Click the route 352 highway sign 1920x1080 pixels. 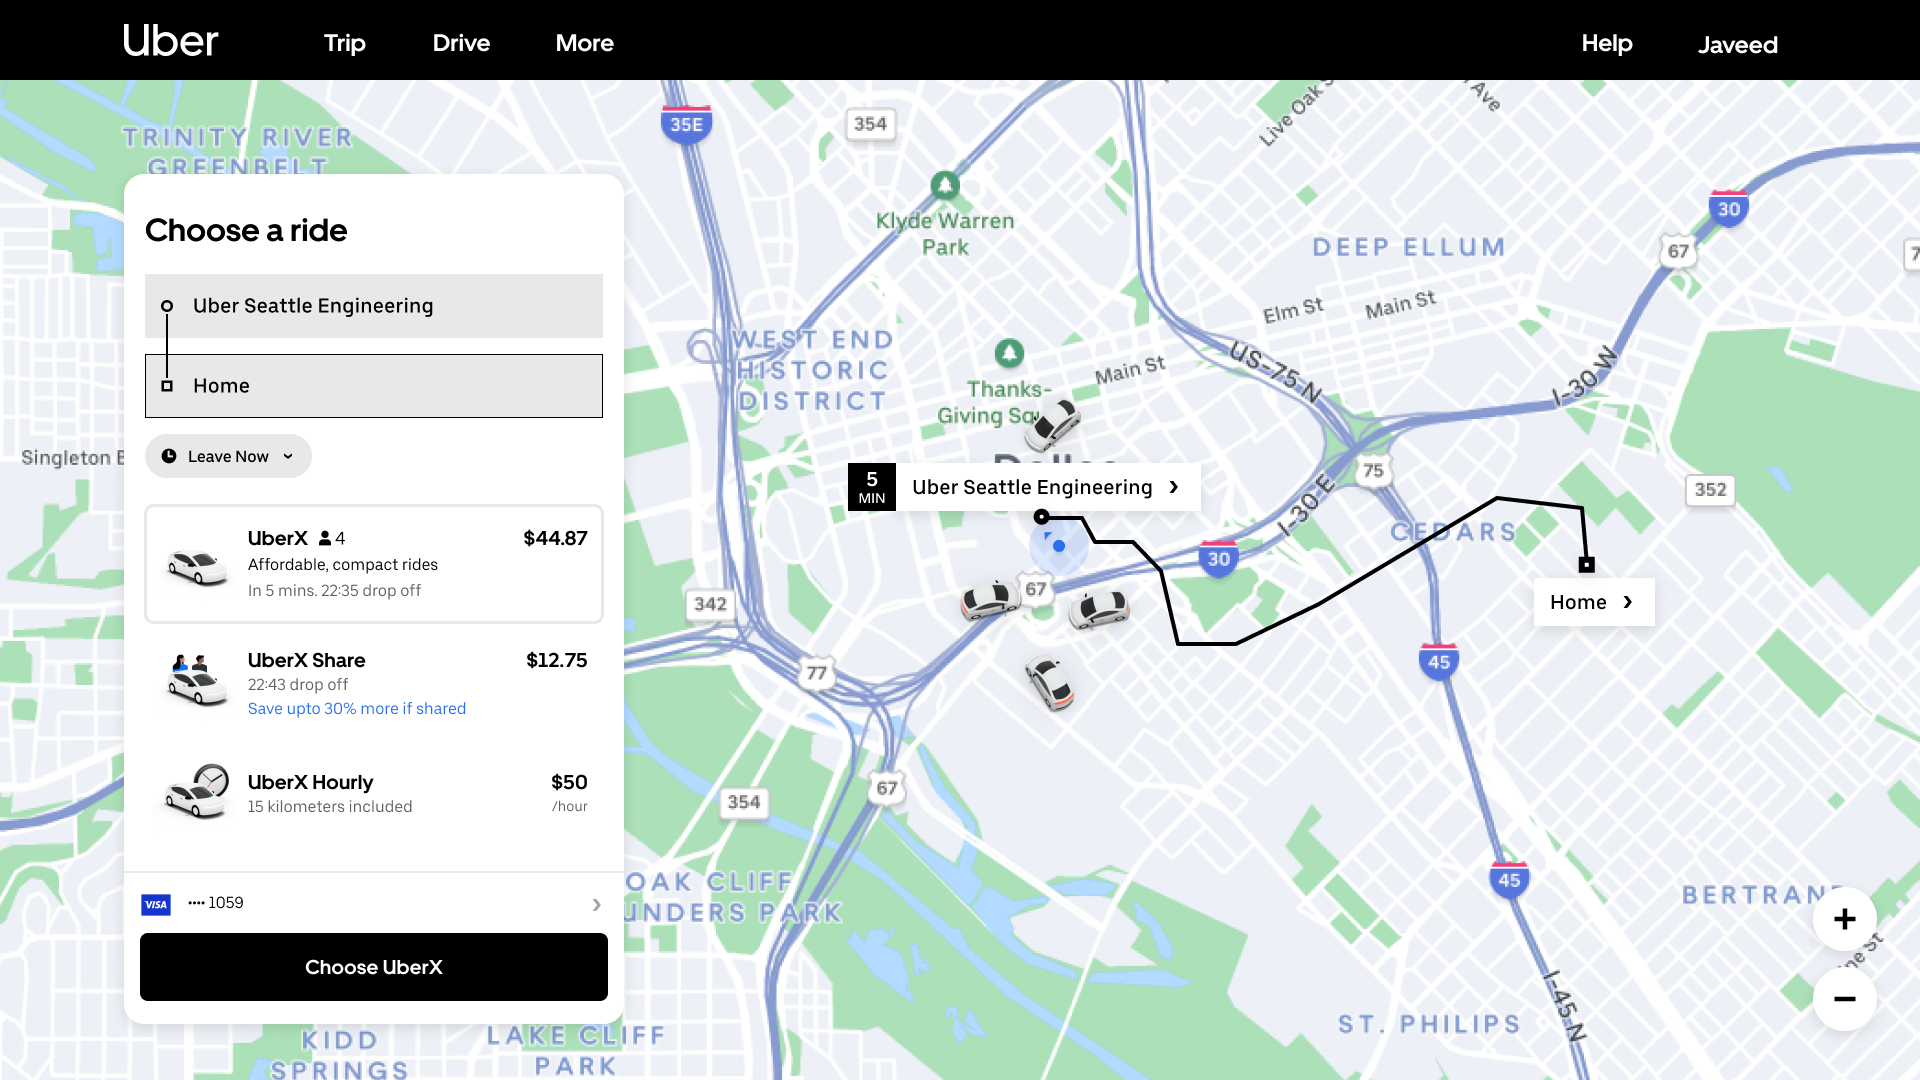point(1710,490)
